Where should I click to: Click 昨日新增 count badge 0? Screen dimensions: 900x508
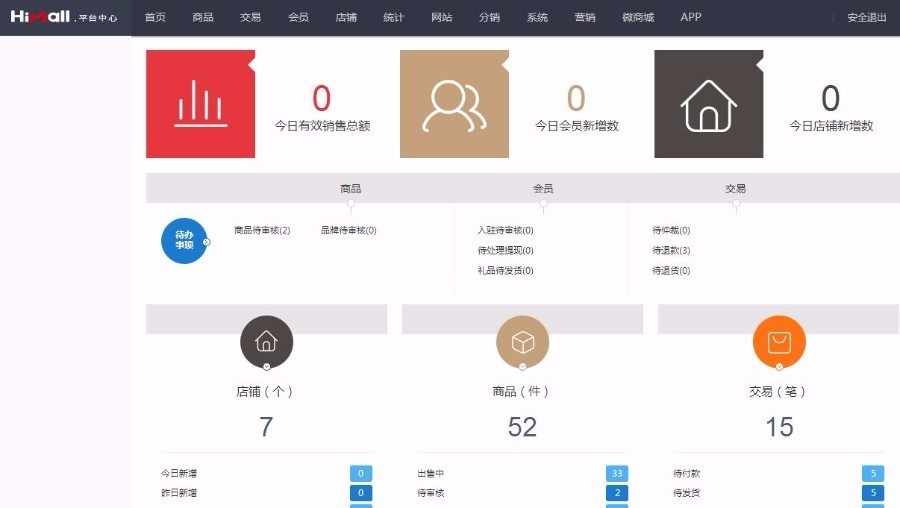coord(361,493)
